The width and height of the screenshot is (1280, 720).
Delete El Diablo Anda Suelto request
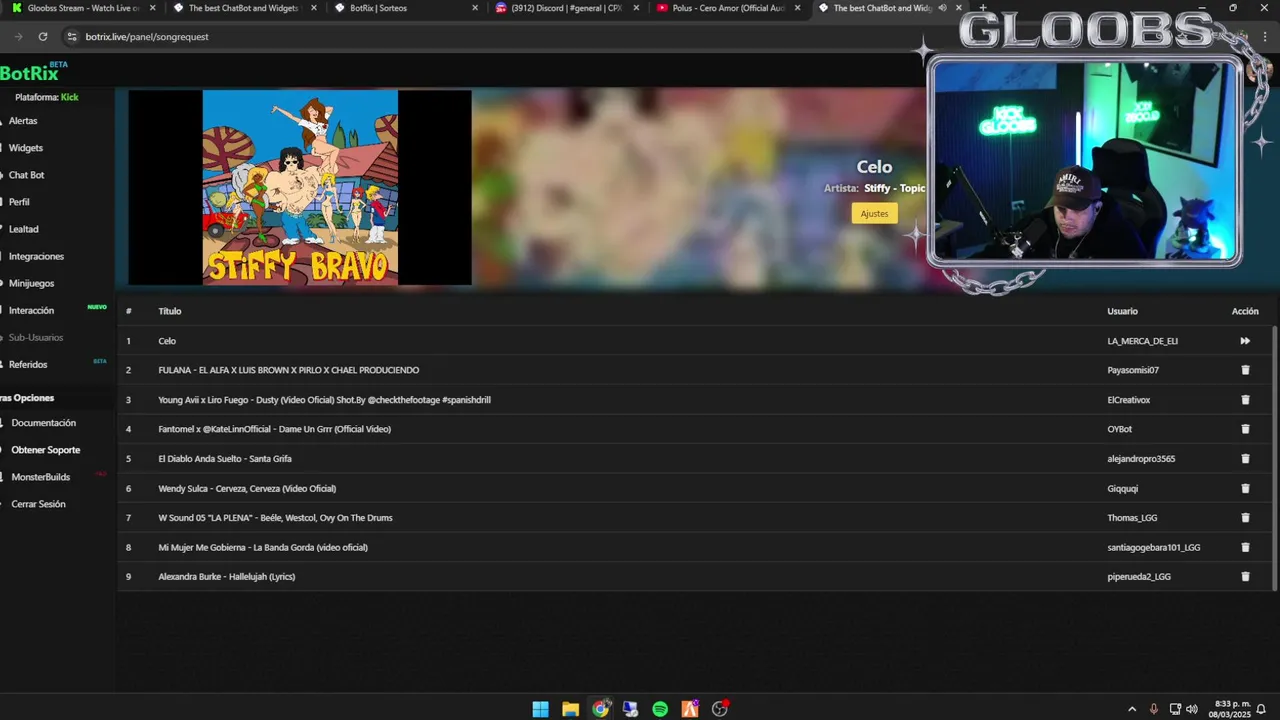click(1245, 459)
